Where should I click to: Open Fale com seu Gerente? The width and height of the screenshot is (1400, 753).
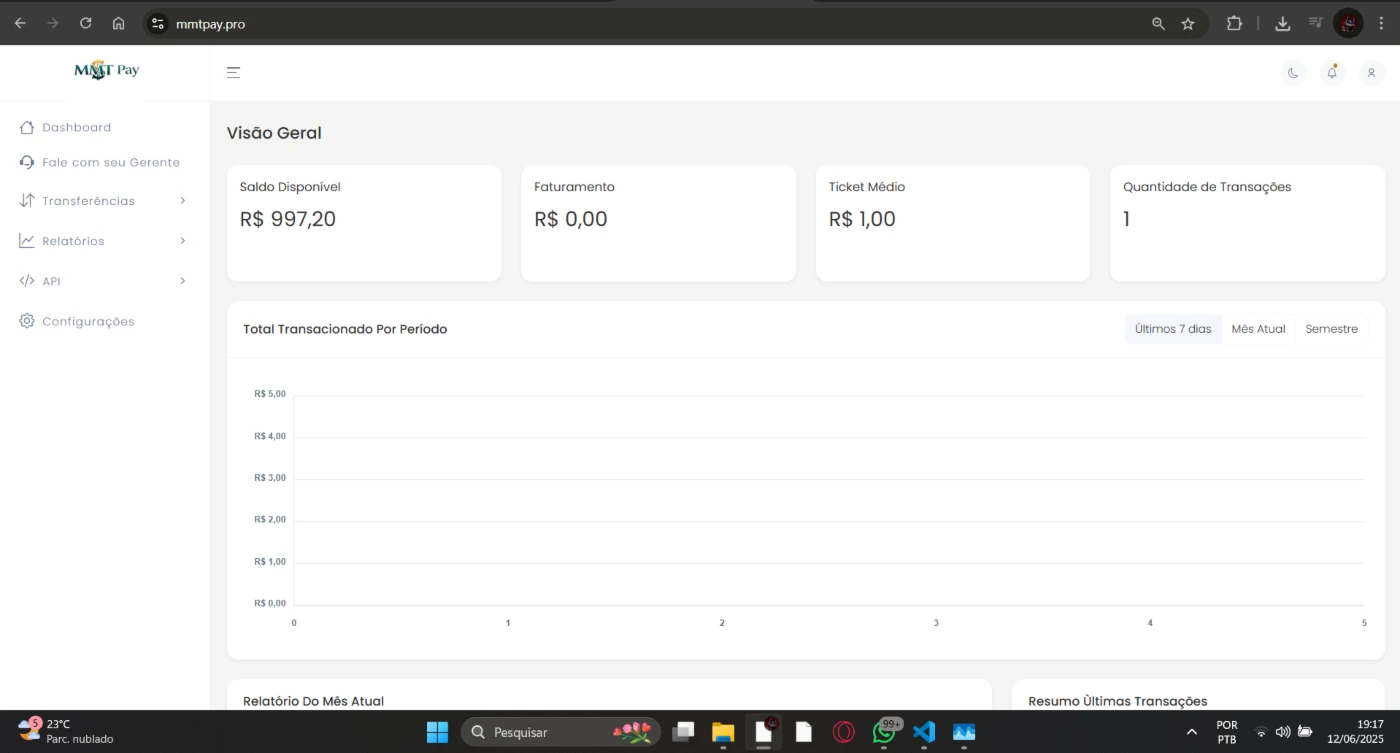(110, 162)
